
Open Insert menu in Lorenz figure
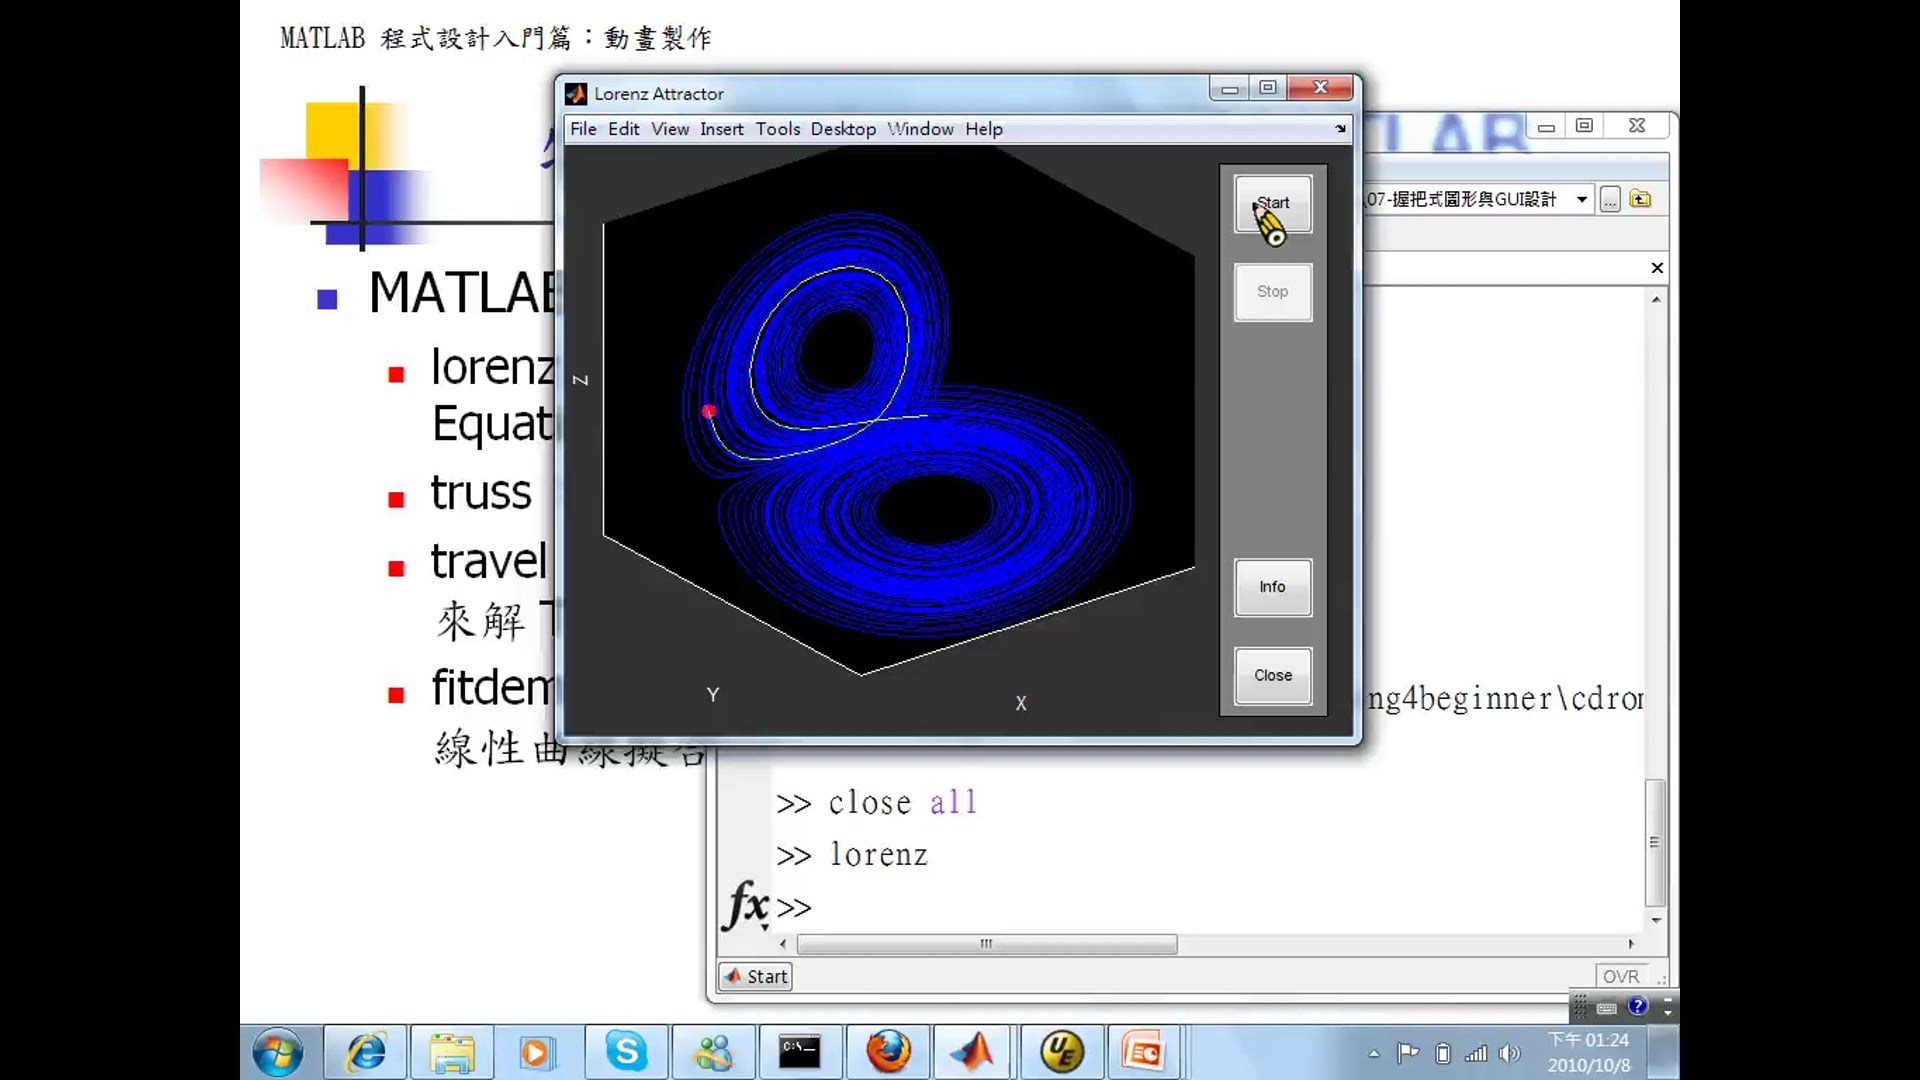tap(721, 129)
